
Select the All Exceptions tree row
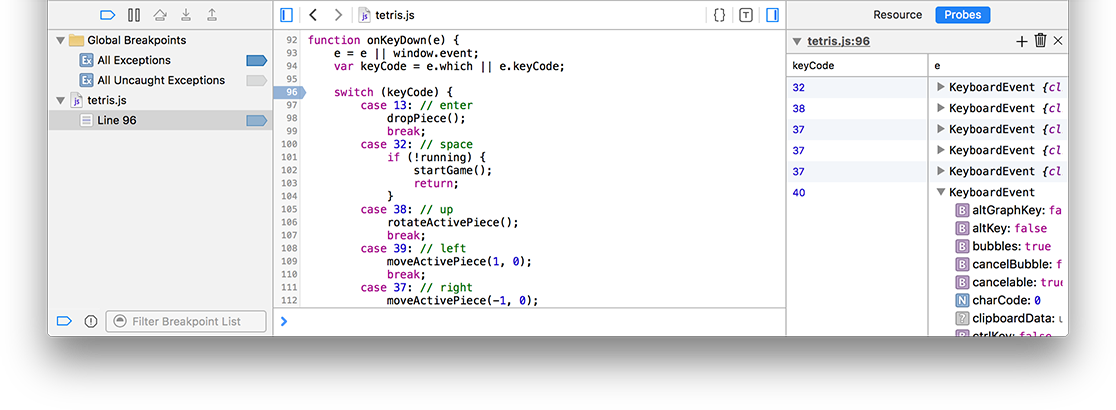coord(160,61)
